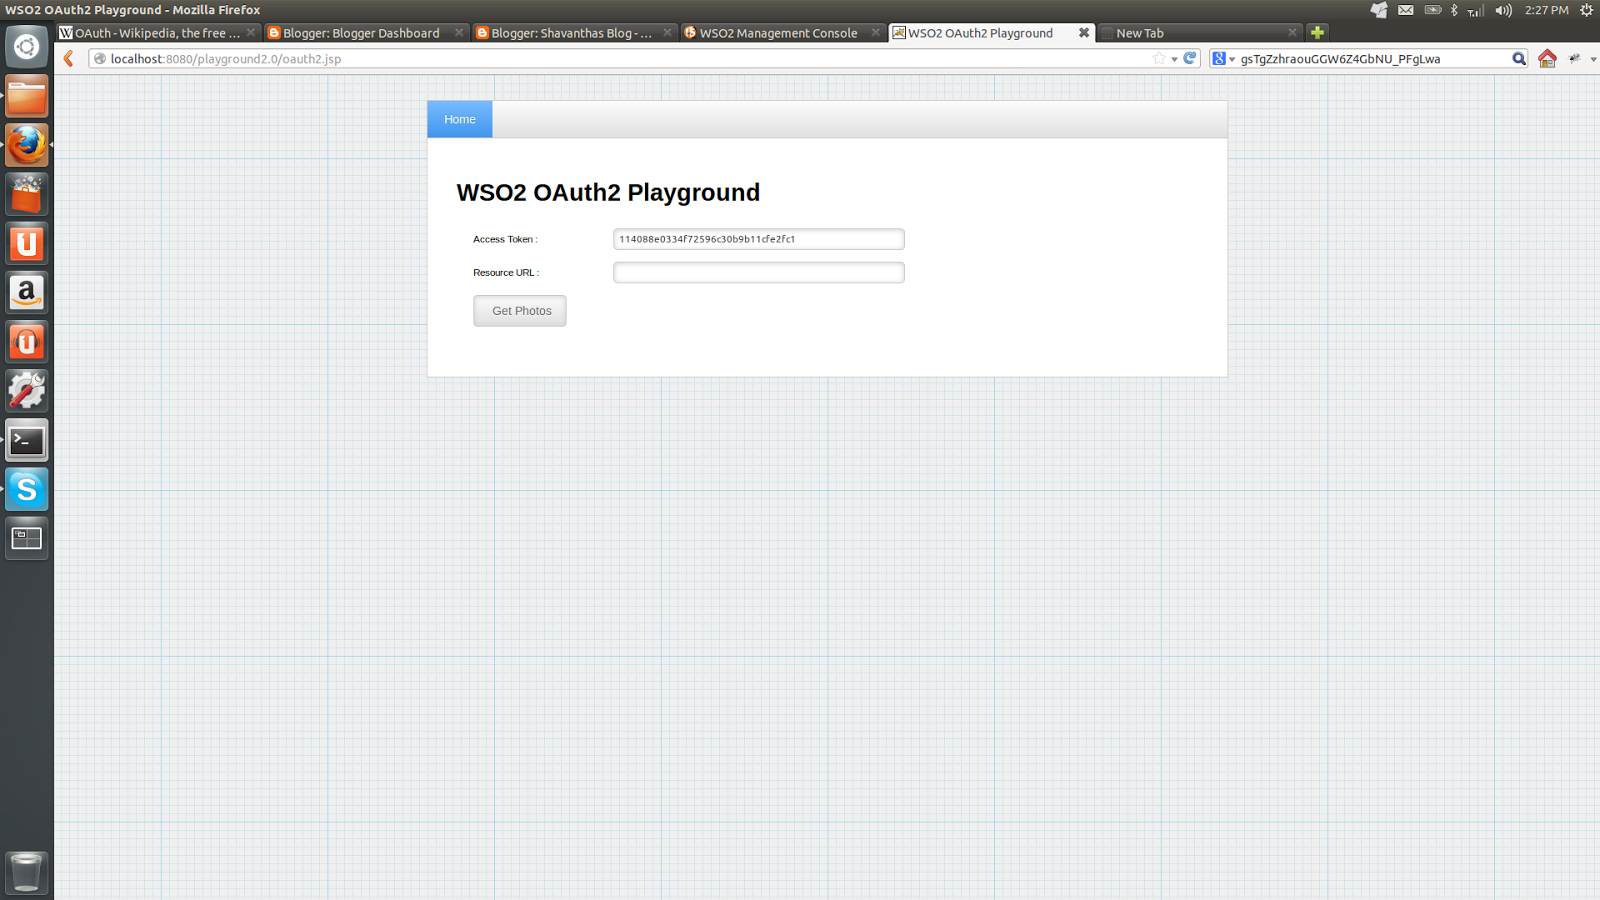This screenshot has height=900, width=1600.
Task: Click Home navigation item
Action: 460,119
